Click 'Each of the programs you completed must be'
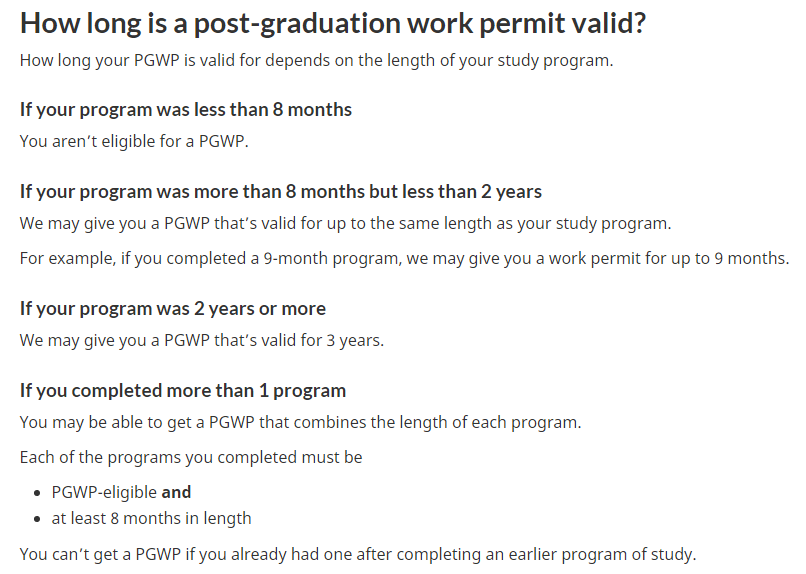Image resolution: width=806 pixels, height=574 pixels. point(191,457)
